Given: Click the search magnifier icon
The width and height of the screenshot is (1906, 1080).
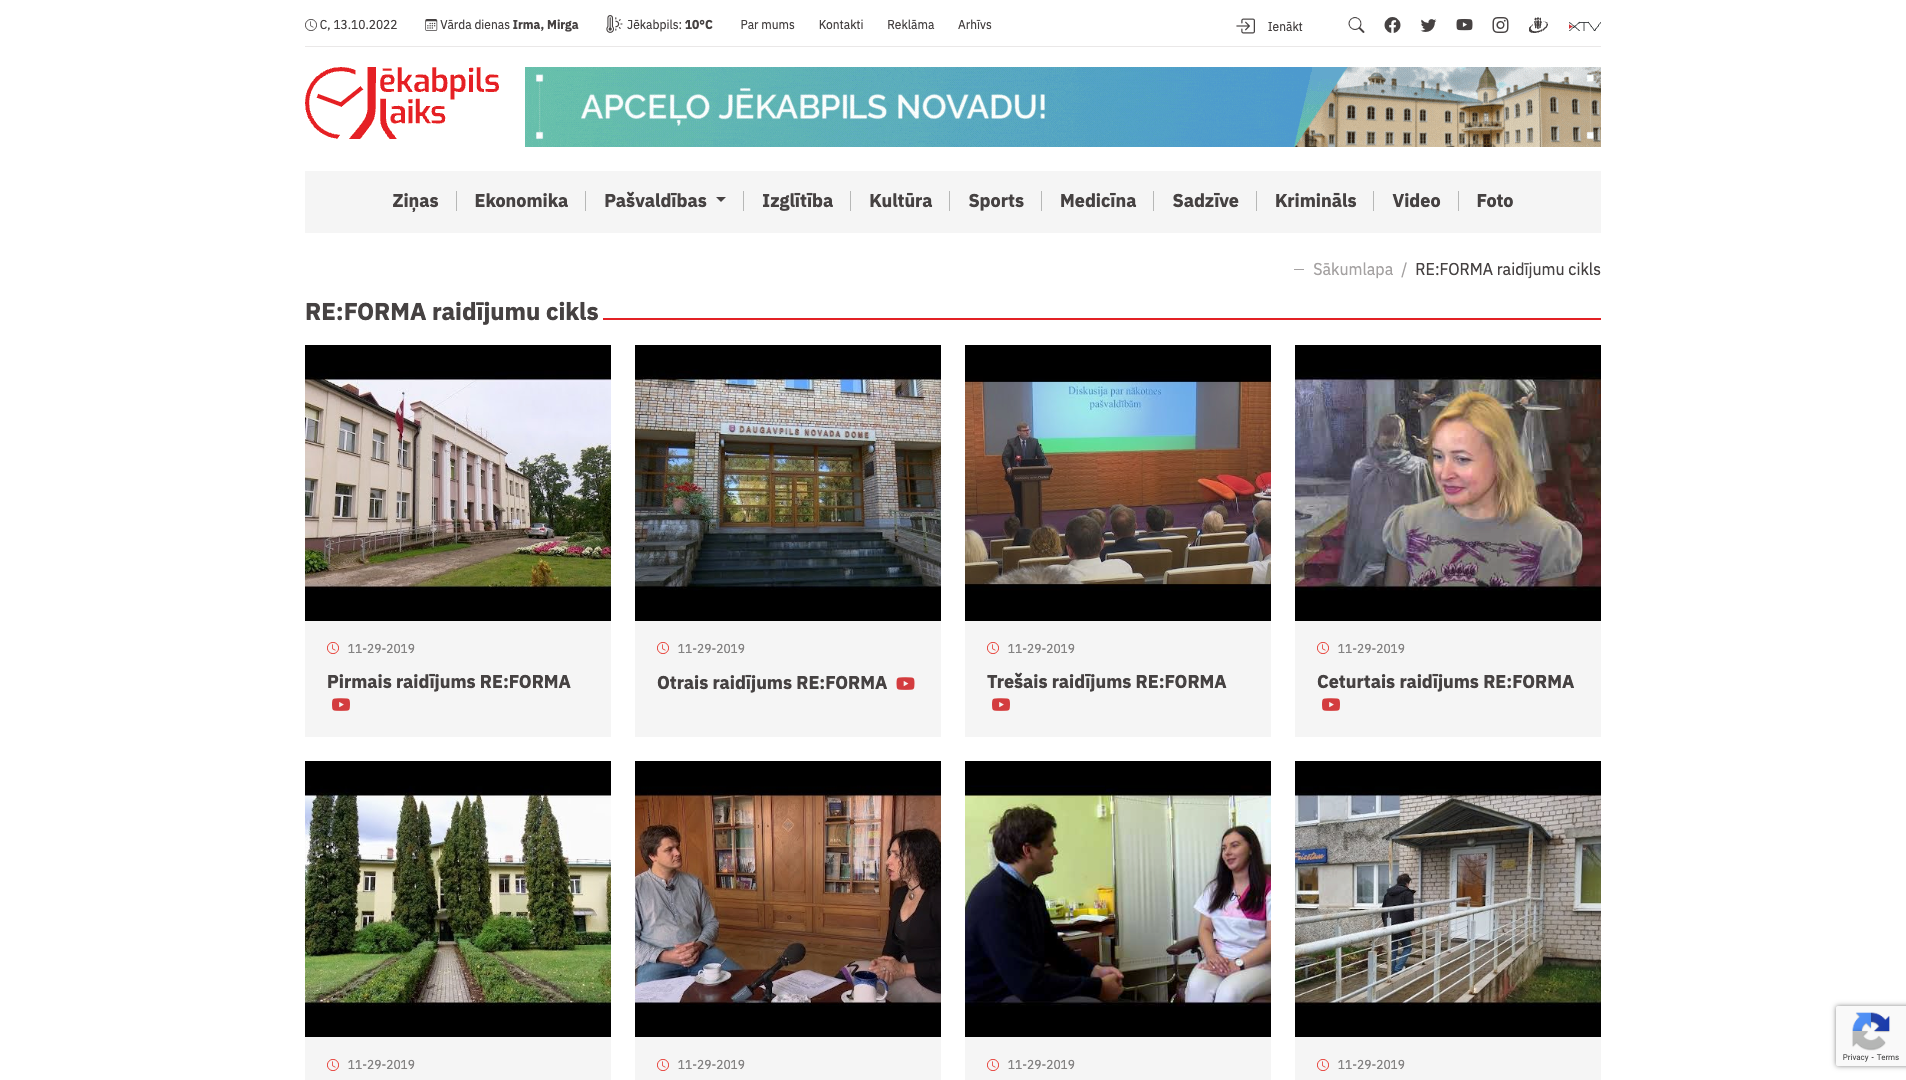Looking at the screenshot, I should (x=1356, y=25).
